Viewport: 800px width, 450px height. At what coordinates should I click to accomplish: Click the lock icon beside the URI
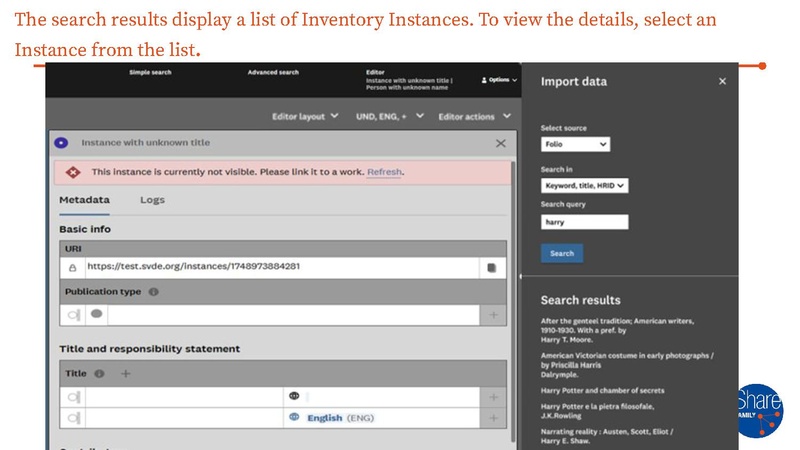(72, 267)
